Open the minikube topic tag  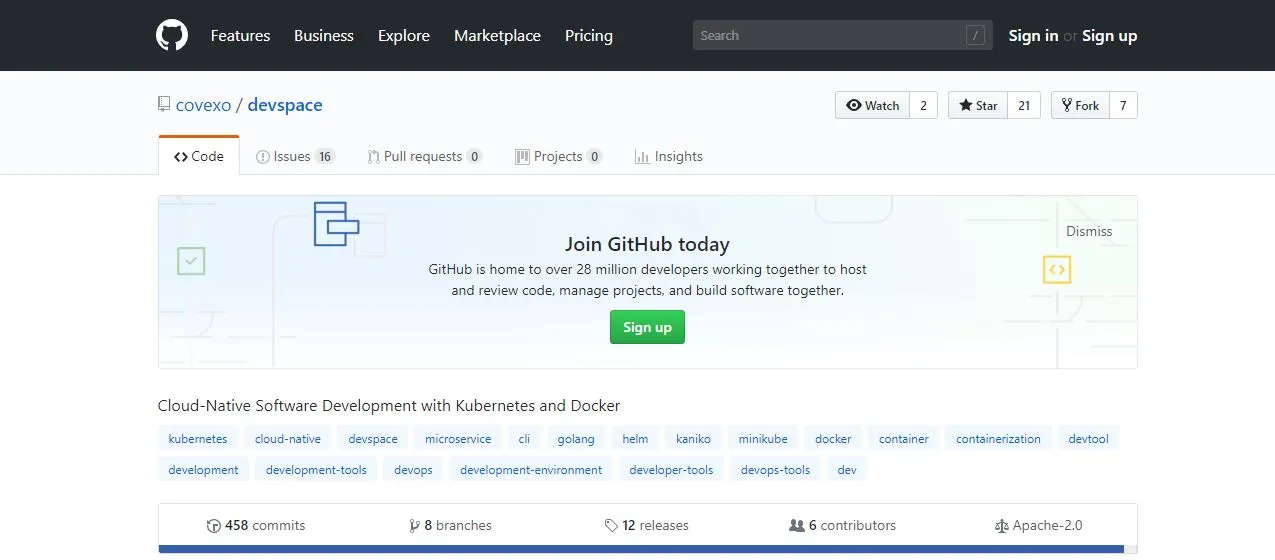[x=763, y=438]
